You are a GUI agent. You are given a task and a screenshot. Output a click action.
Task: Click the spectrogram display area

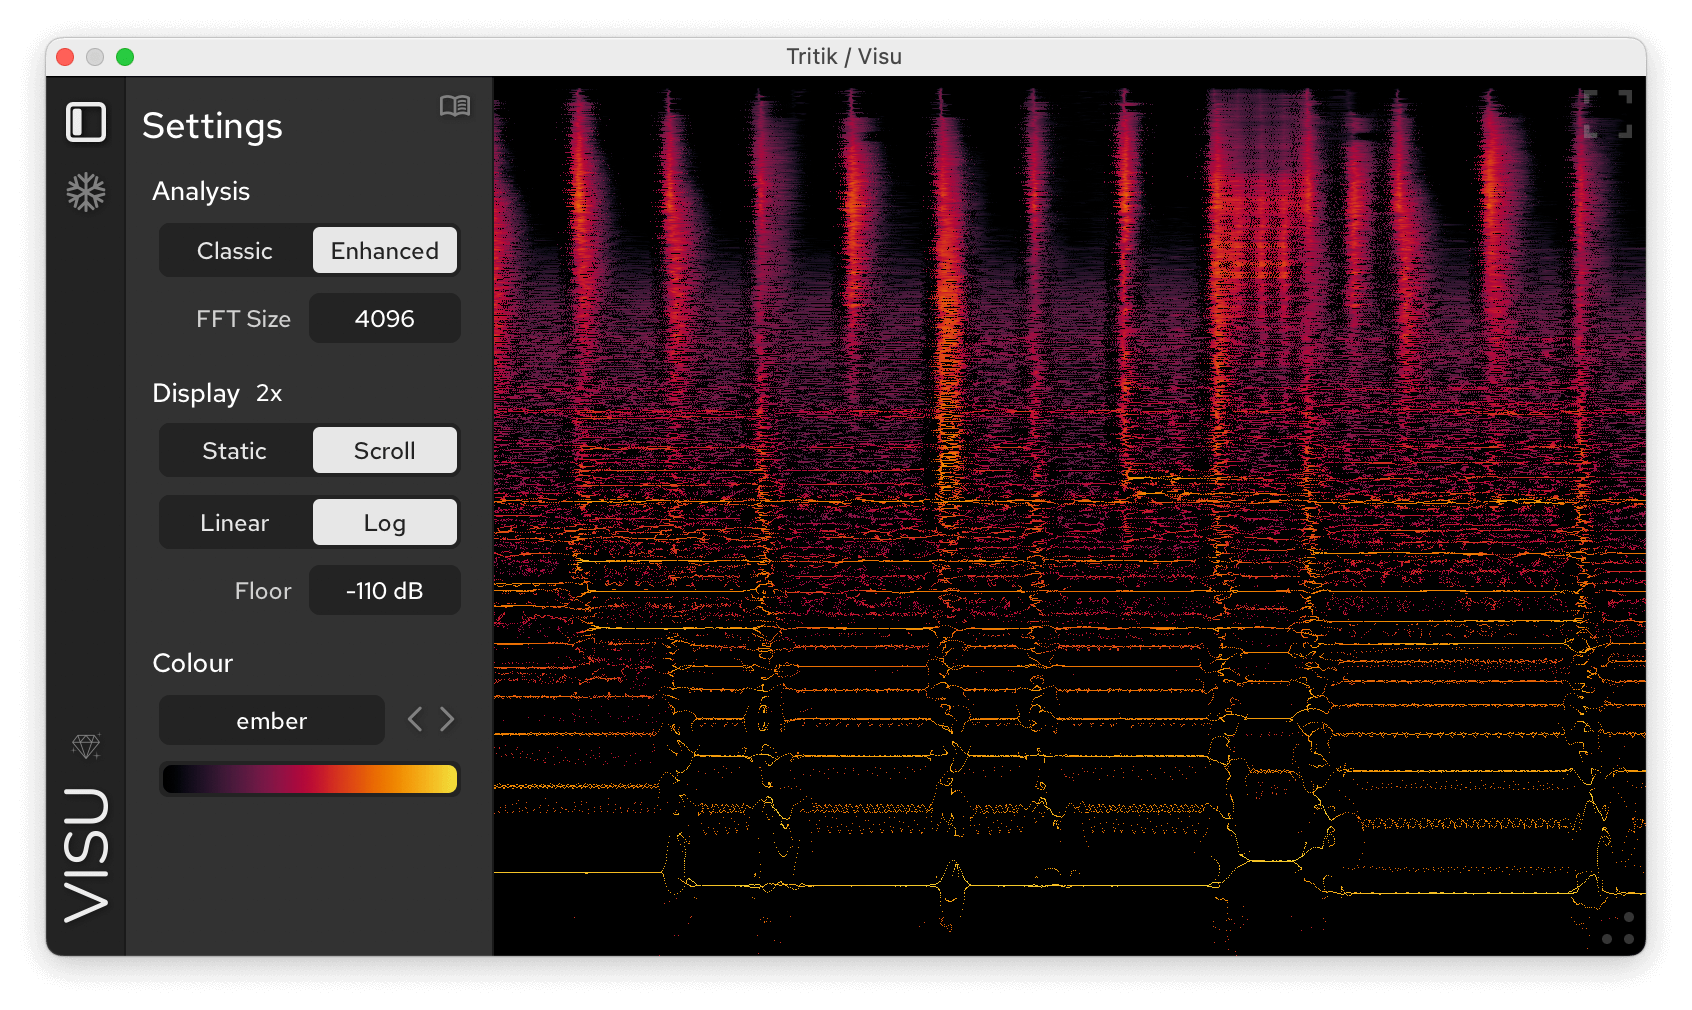(x=1070, y=516)
